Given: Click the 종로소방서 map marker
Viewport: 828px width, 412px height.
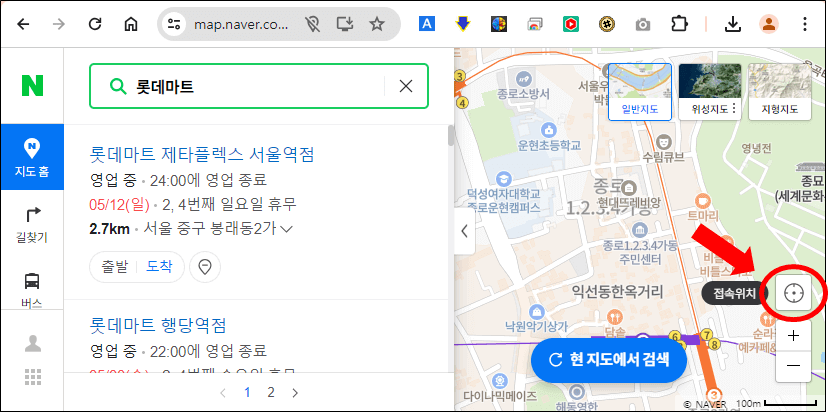Looking at the screenshot, I should tap(524, 78).
